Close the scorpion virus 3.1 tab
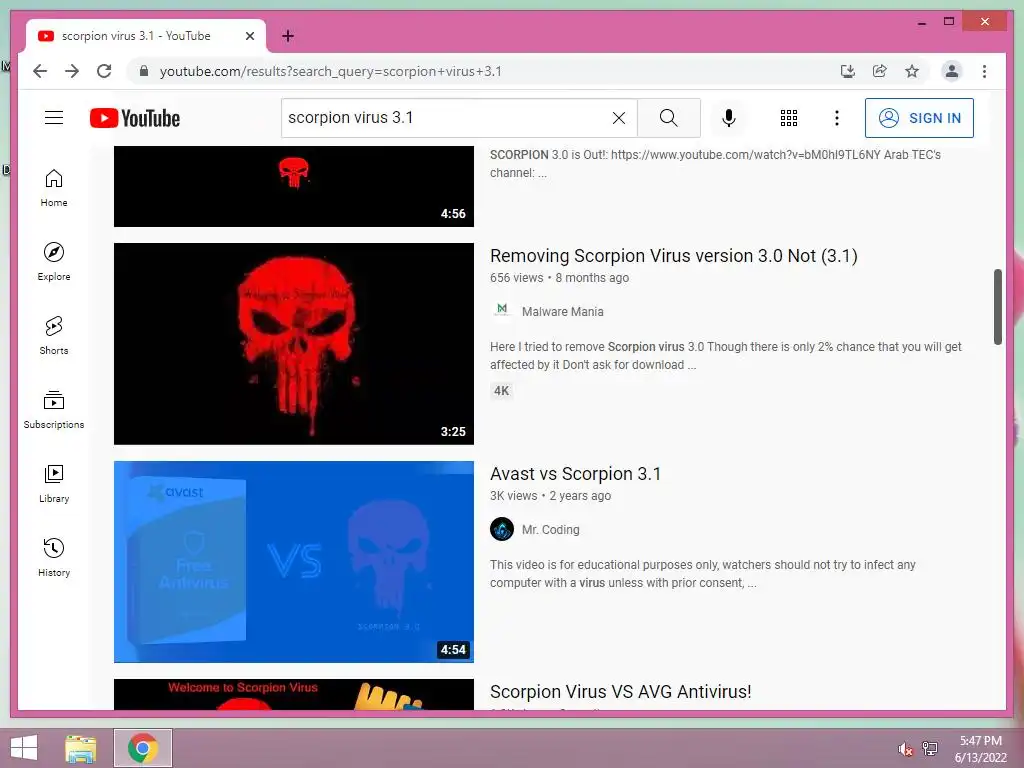This screenshot has width=1024, height=768. [x=249, y=36]
